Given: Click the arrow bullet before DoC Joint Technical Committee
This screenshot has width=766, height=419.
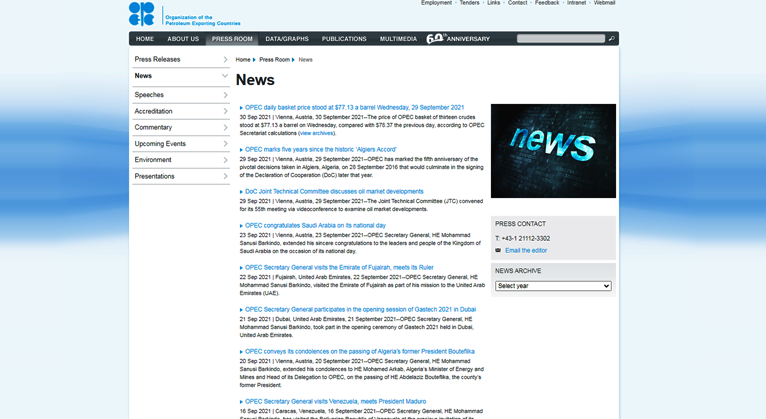Looking at the screenshot, I should pyautogui.click(x=241, y=192).
